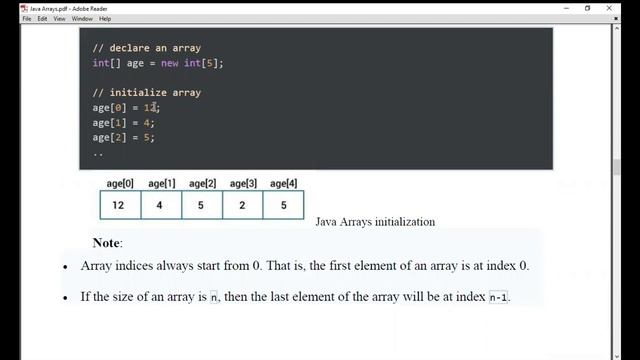Click the vertical scrollbar down arrow
Viewport: 640px width, 360px height.
(616, 356)
